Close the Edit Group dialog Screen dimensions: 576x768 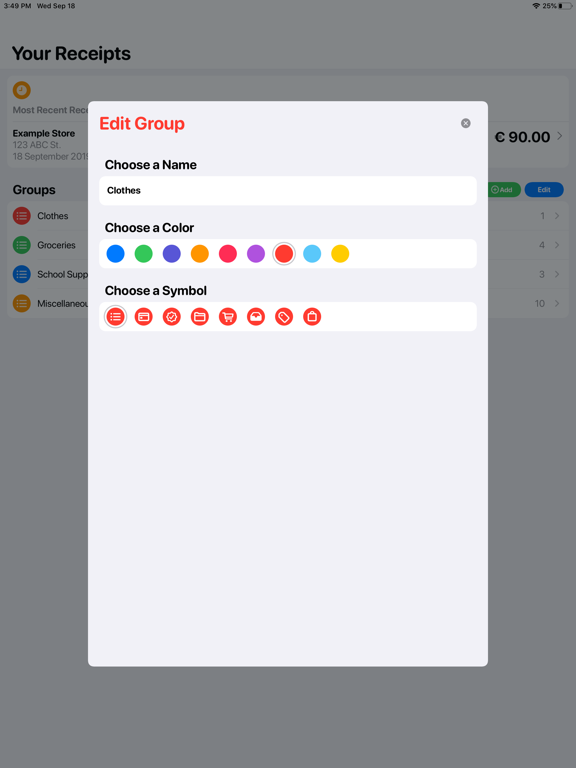tap(466, 123)
